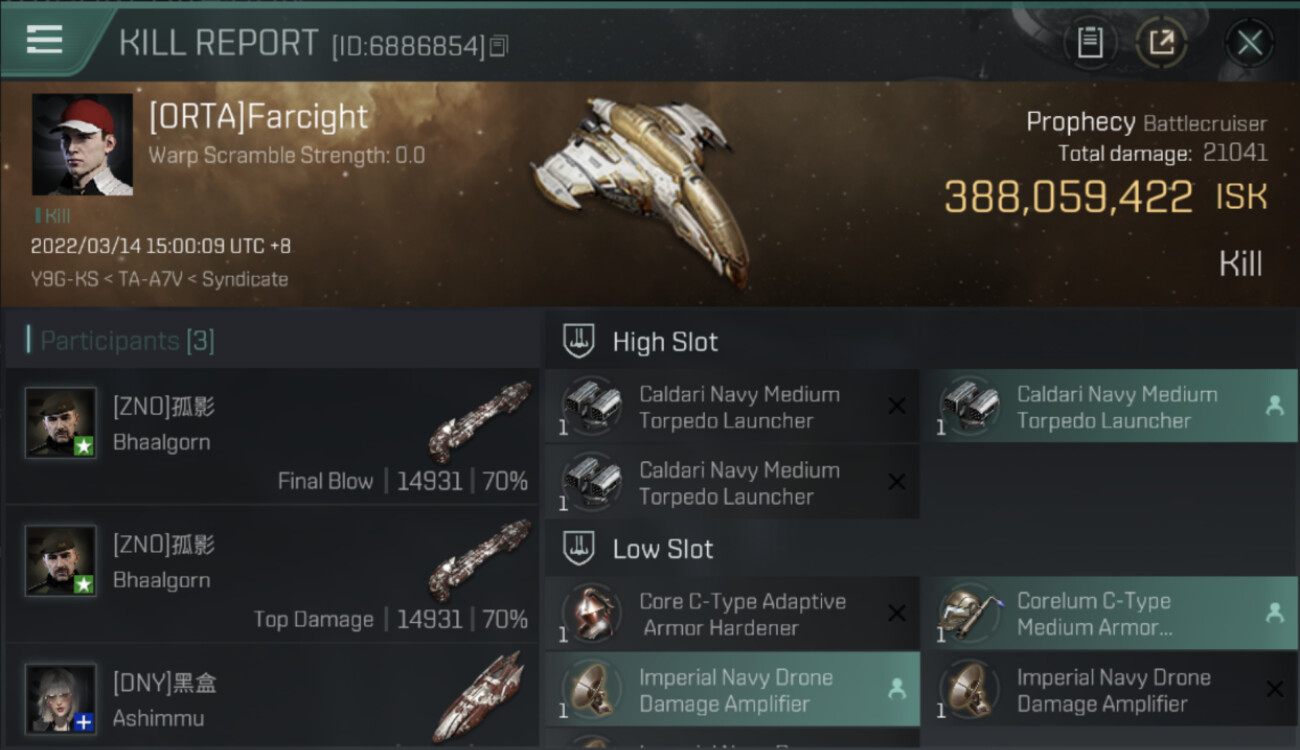Open the hamburger menu in the top-left corner
Image resolution: width=1300 pixels, height=750 pixels.
45,40
